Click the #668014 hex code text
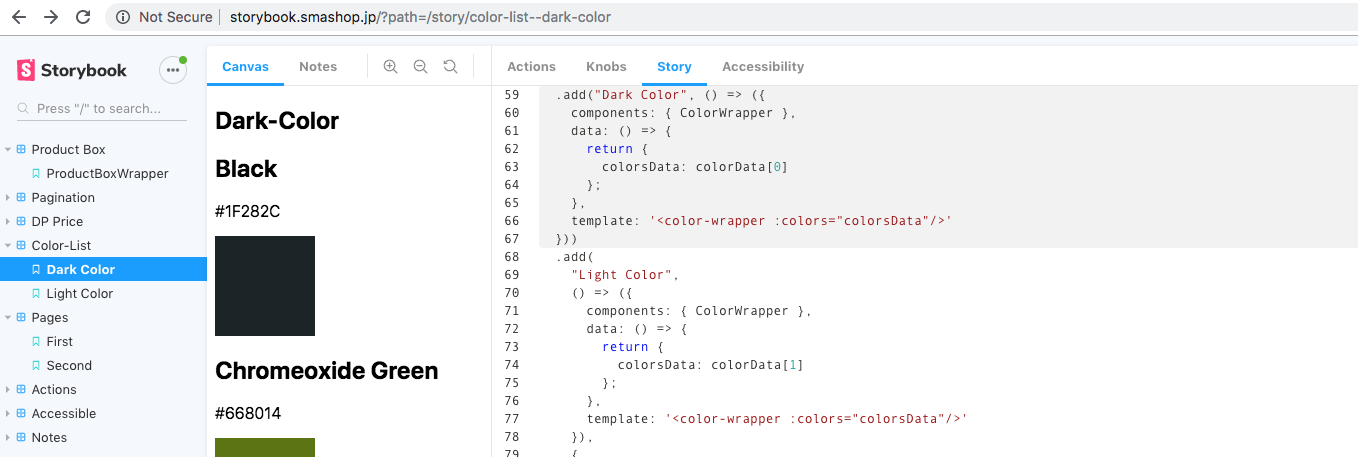Screen dimensions: 1358x457 coord(247,413)
